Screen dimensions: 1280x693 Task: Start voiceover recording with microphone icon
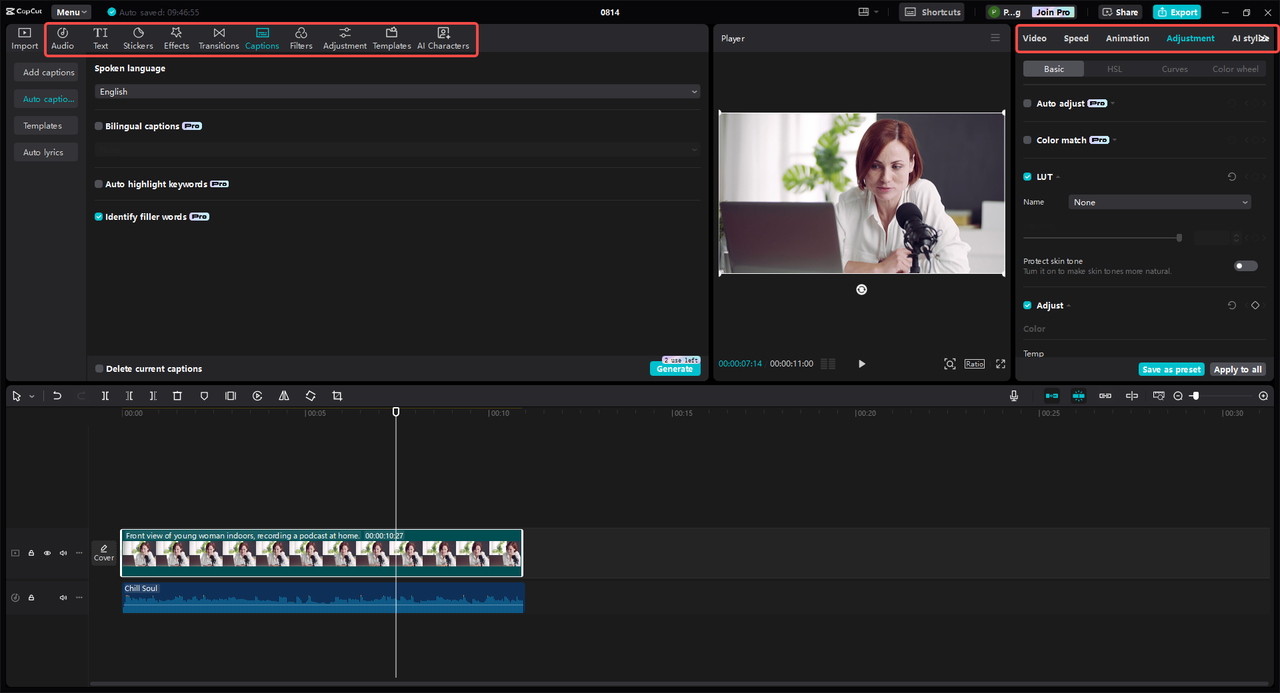click(x=1013, y=396)
